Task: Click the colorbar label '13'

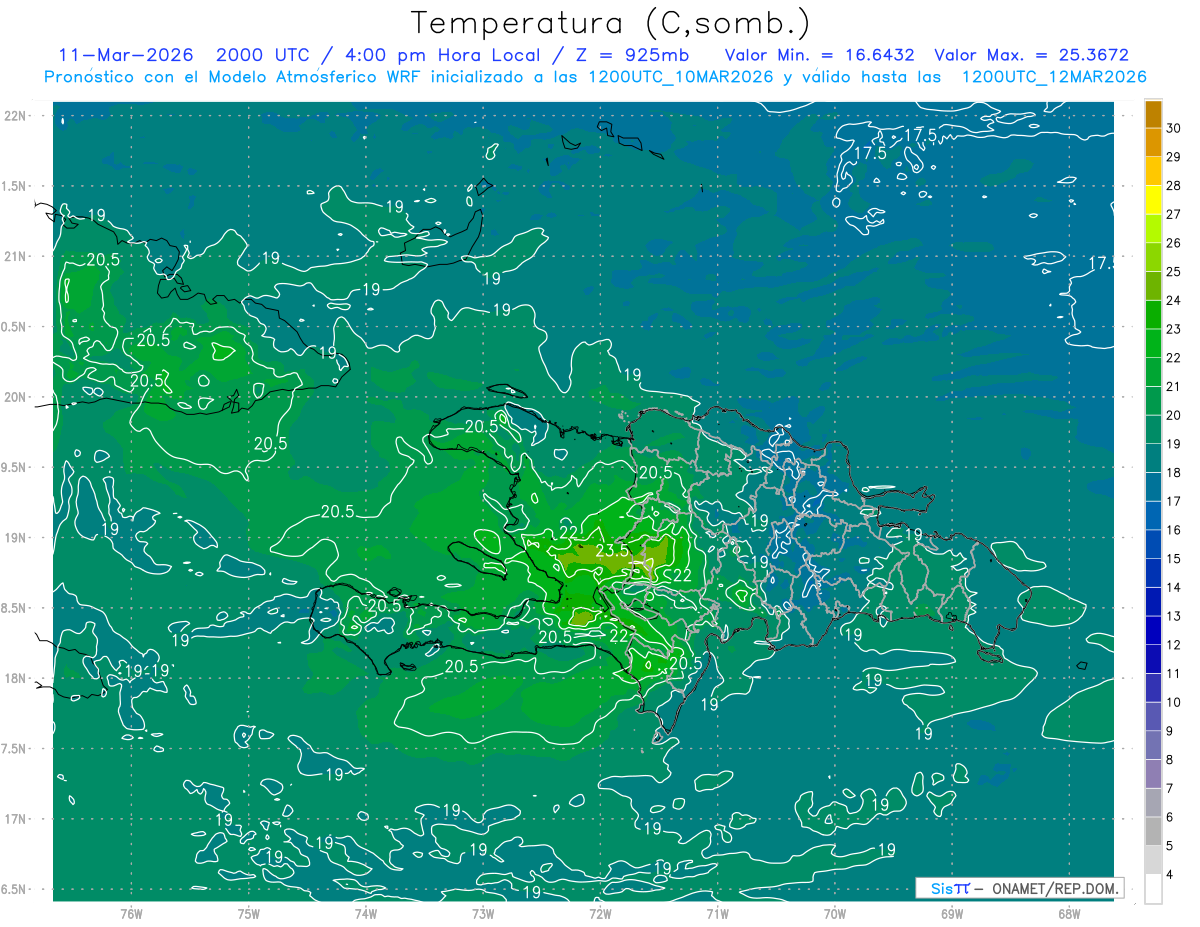Action: (1174, 616)
